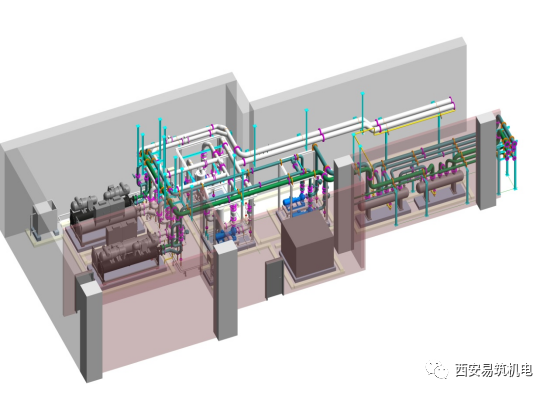Click the open end of the white pipes
550x395 pixels.
[x=451, y=105]
